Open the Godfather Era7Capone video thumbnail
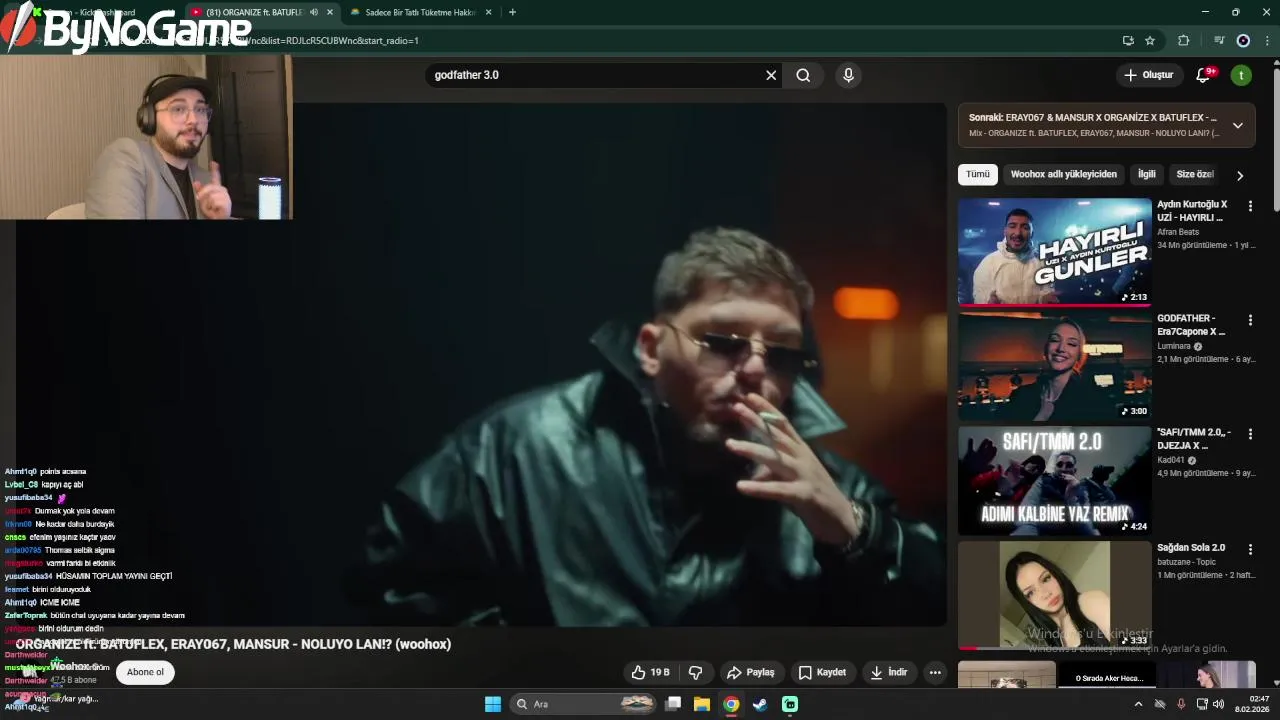 (x=1054, y=366)
